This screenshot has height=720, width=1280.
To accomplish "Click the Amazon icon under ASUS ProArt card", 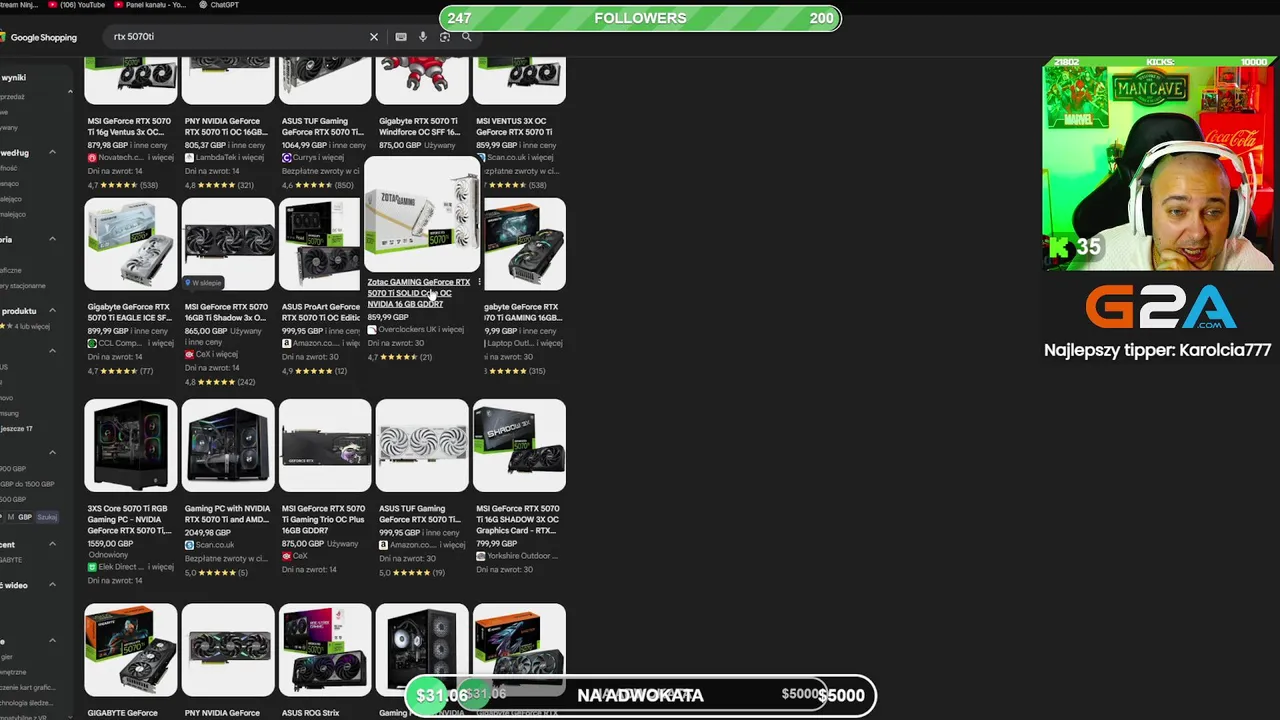I will point(286,343).
